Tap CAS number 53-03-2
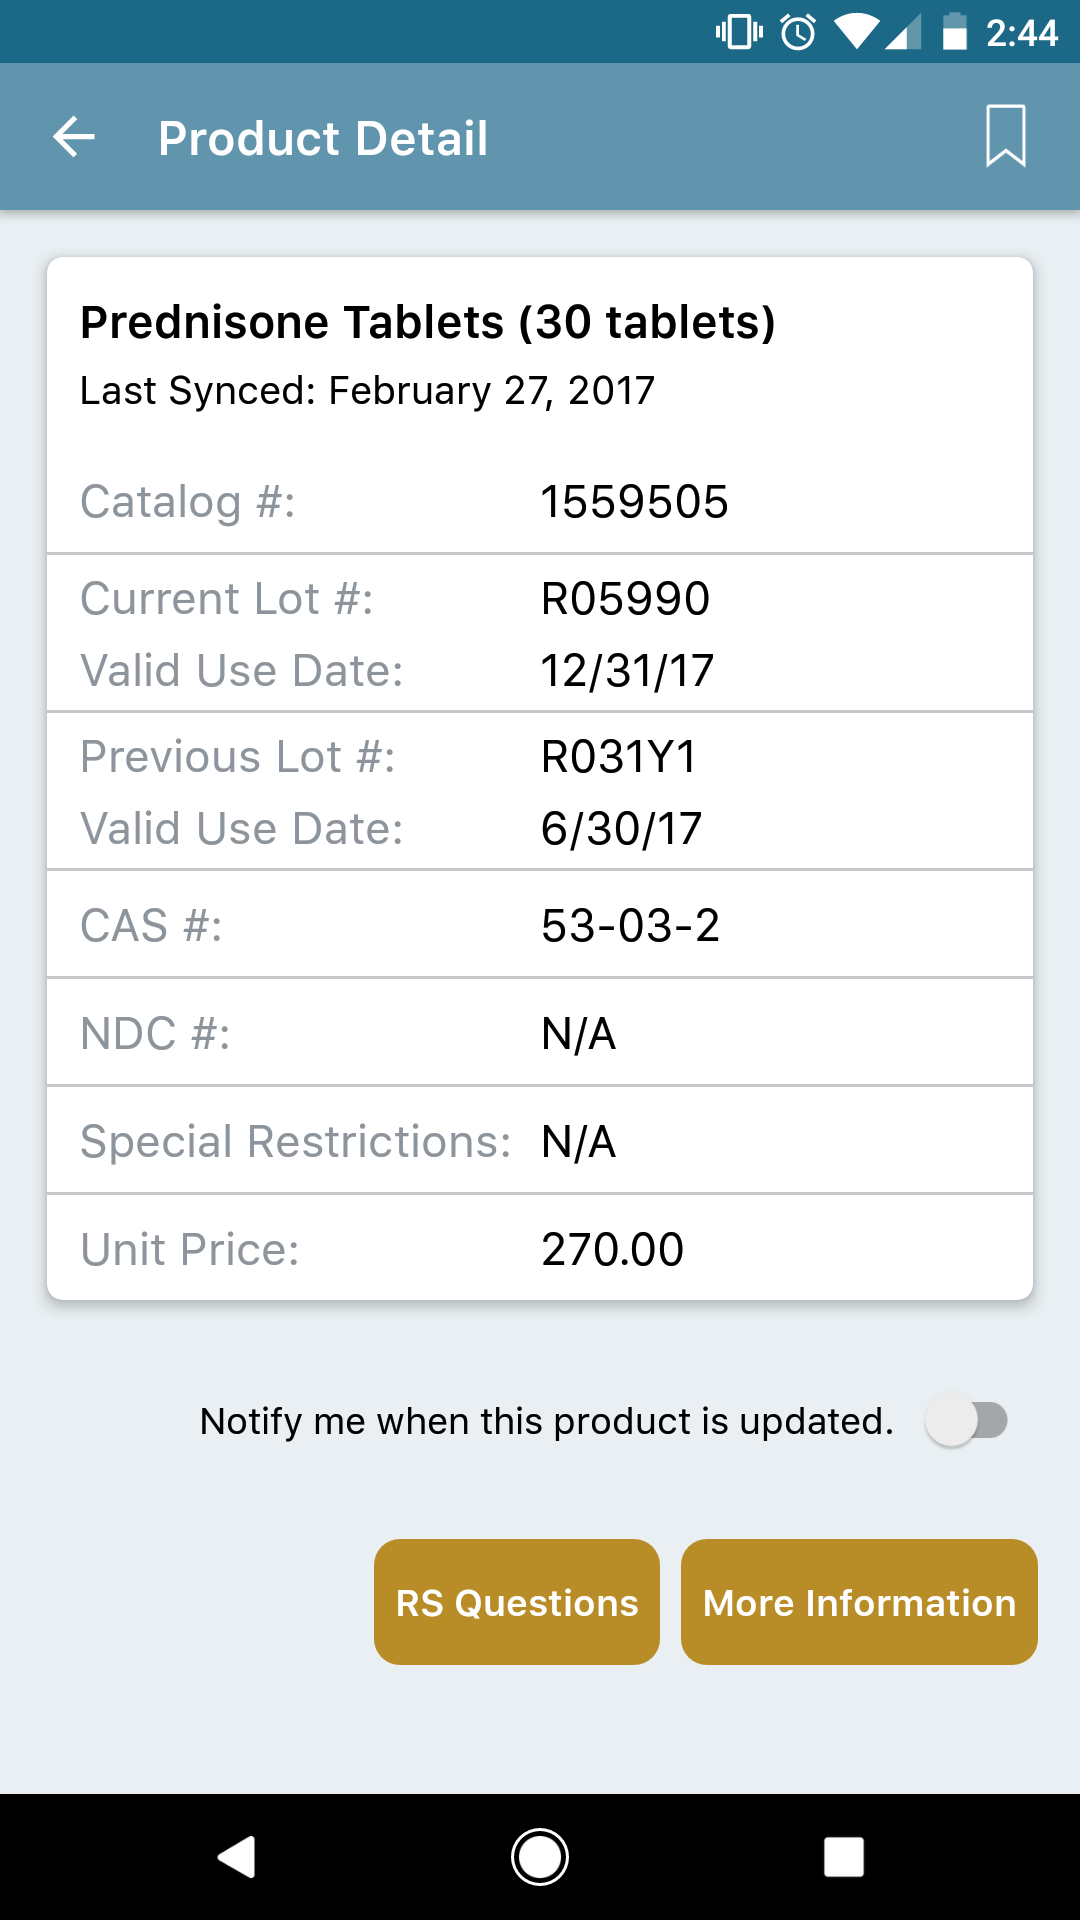This screenshot has width=1080, height=1920. pos(630,926)
